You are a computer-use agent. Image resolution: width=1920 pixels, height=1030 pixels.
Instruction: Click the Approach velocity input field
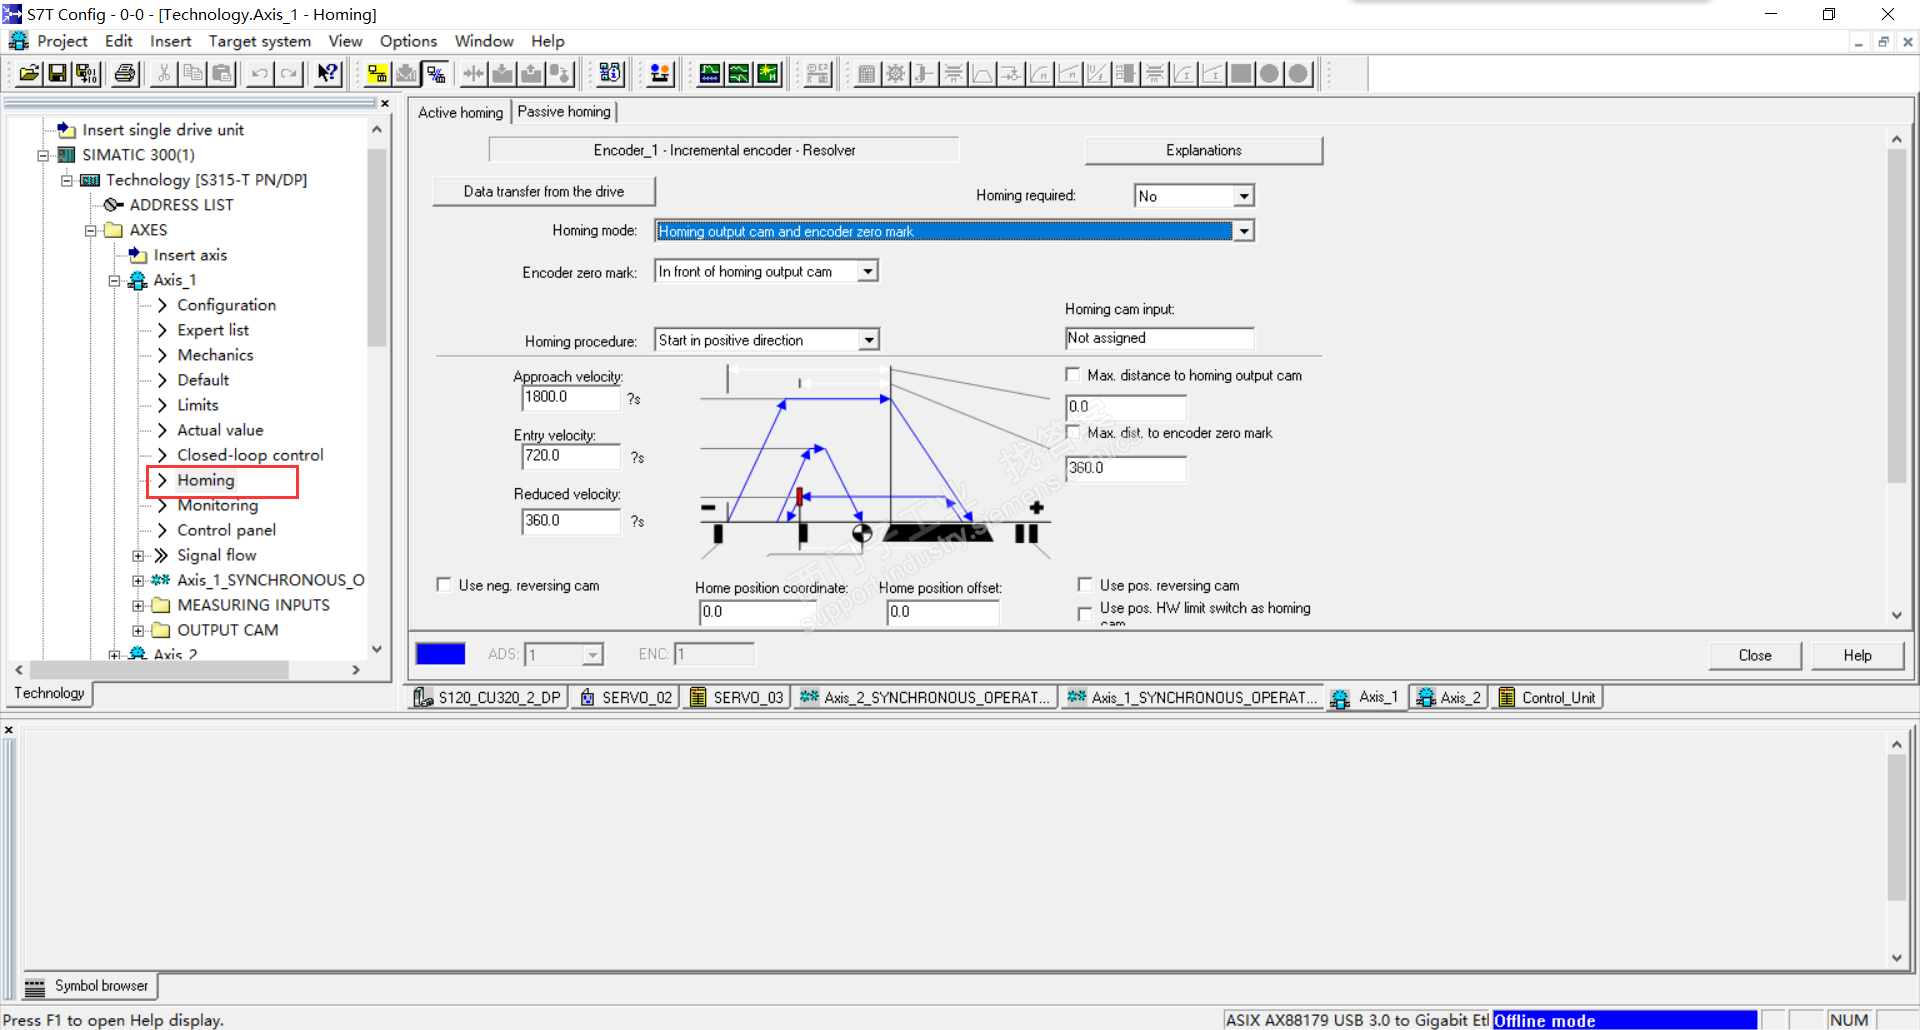[x=571, y=397]
